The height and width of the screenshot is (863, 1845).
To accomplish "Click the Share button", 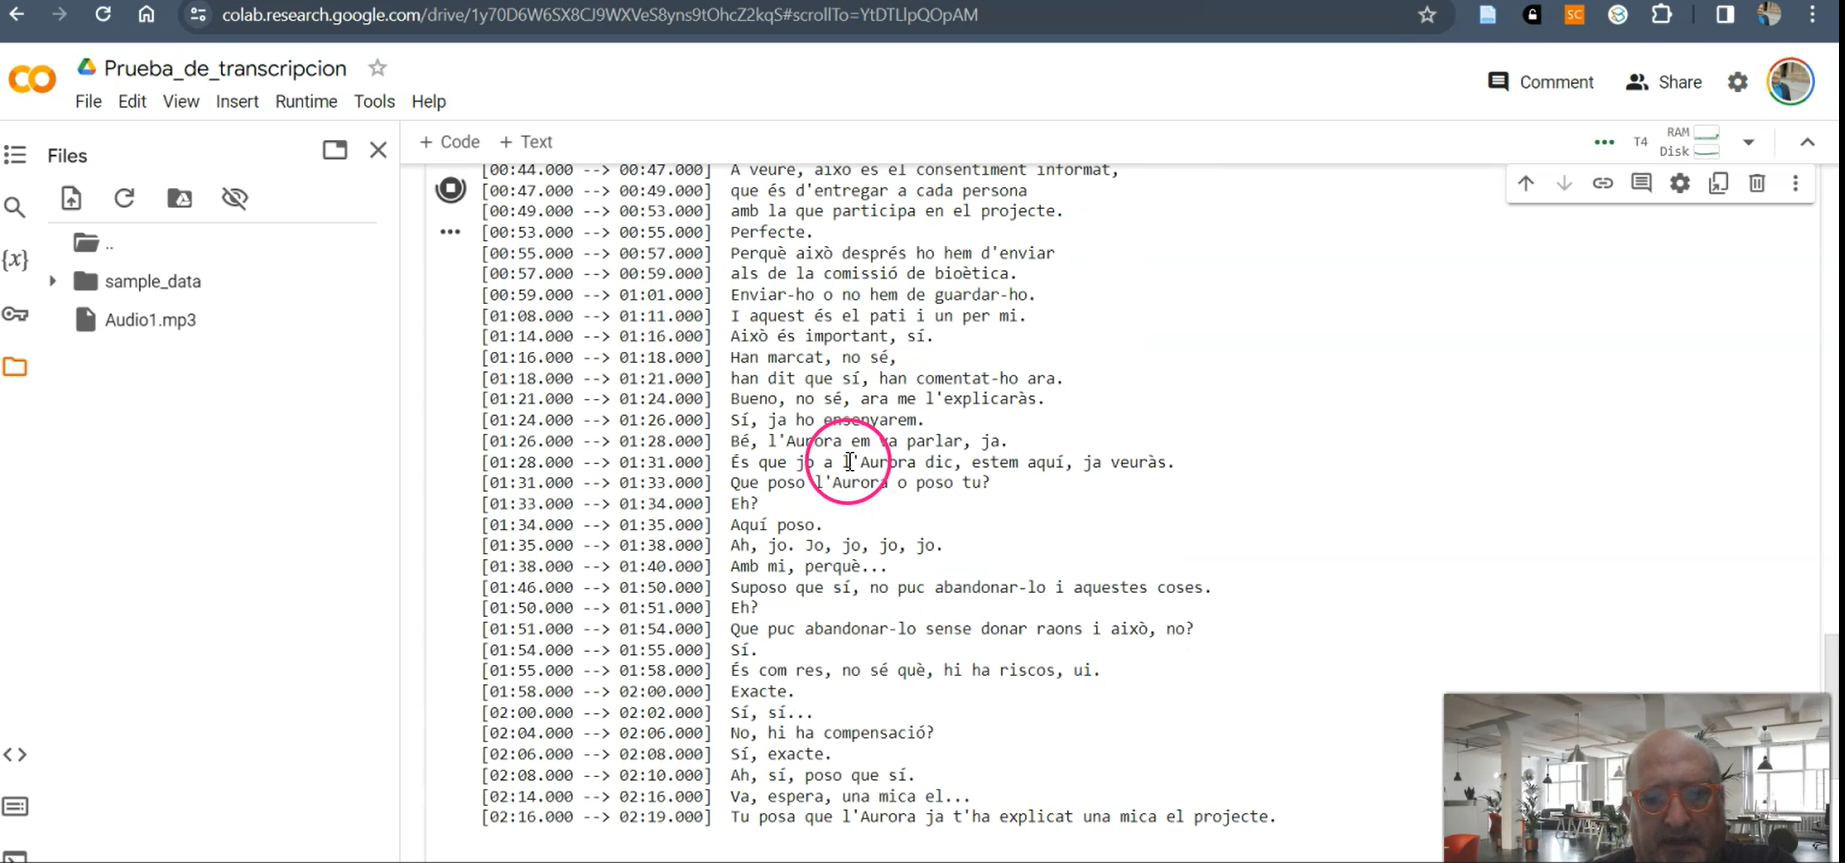I will pyautogui.click(x=1664, y=82).
